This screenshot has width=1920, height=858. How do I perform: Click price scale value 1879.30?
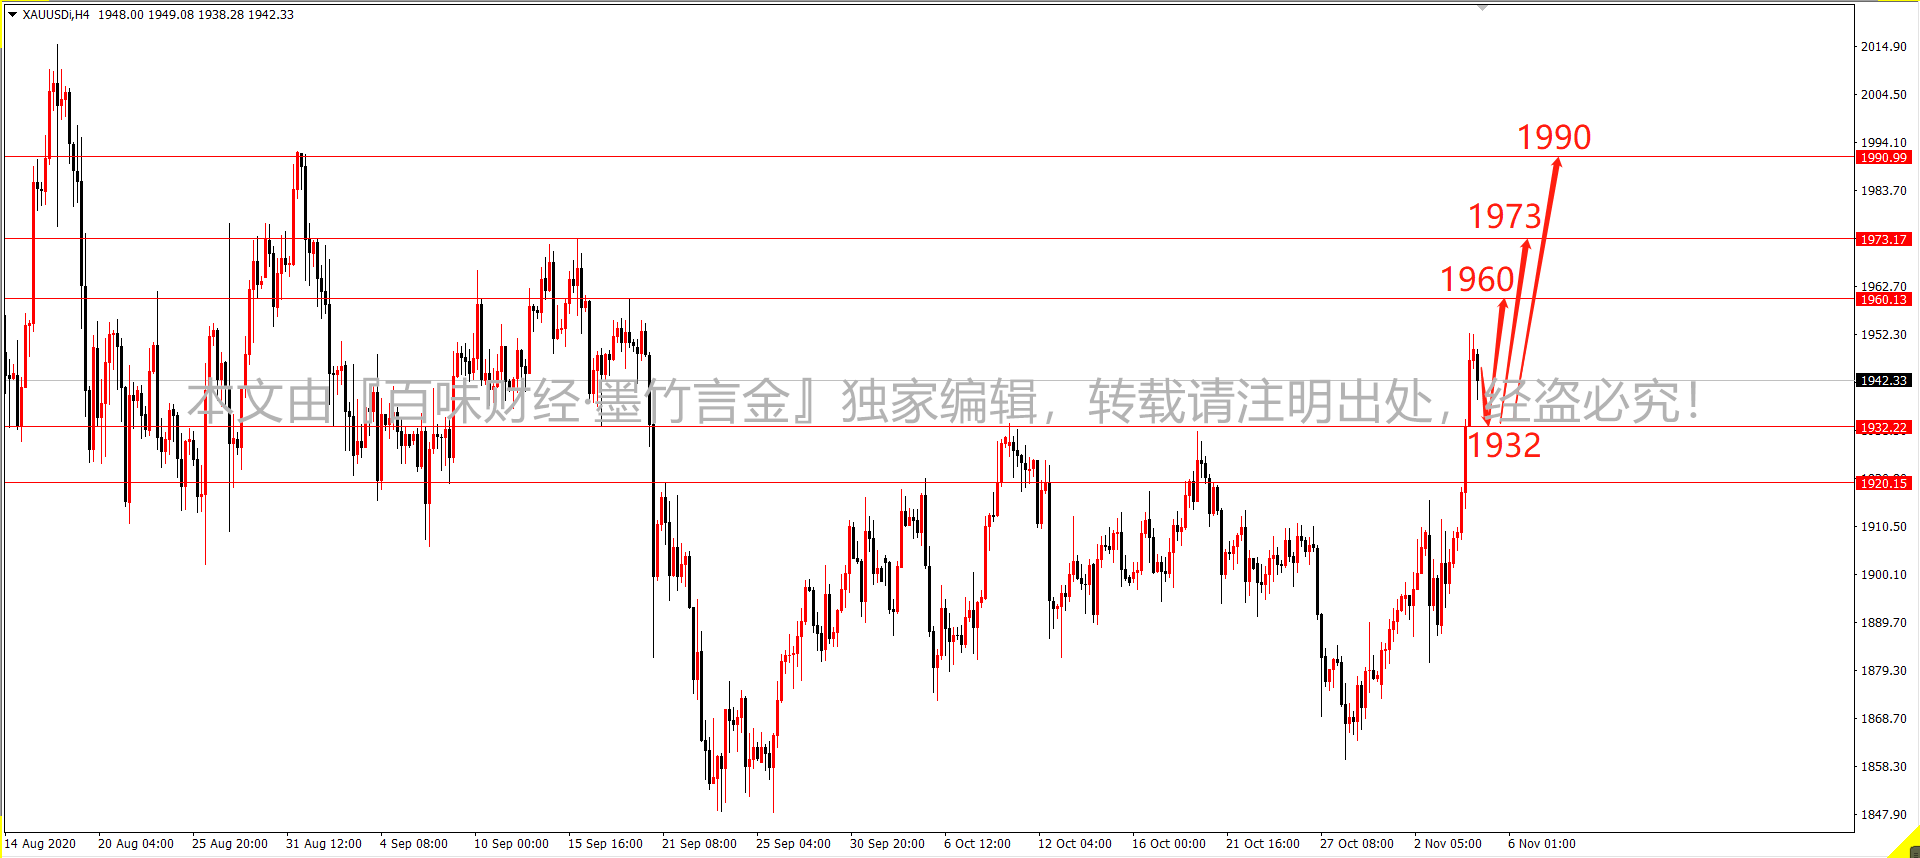1883,670
